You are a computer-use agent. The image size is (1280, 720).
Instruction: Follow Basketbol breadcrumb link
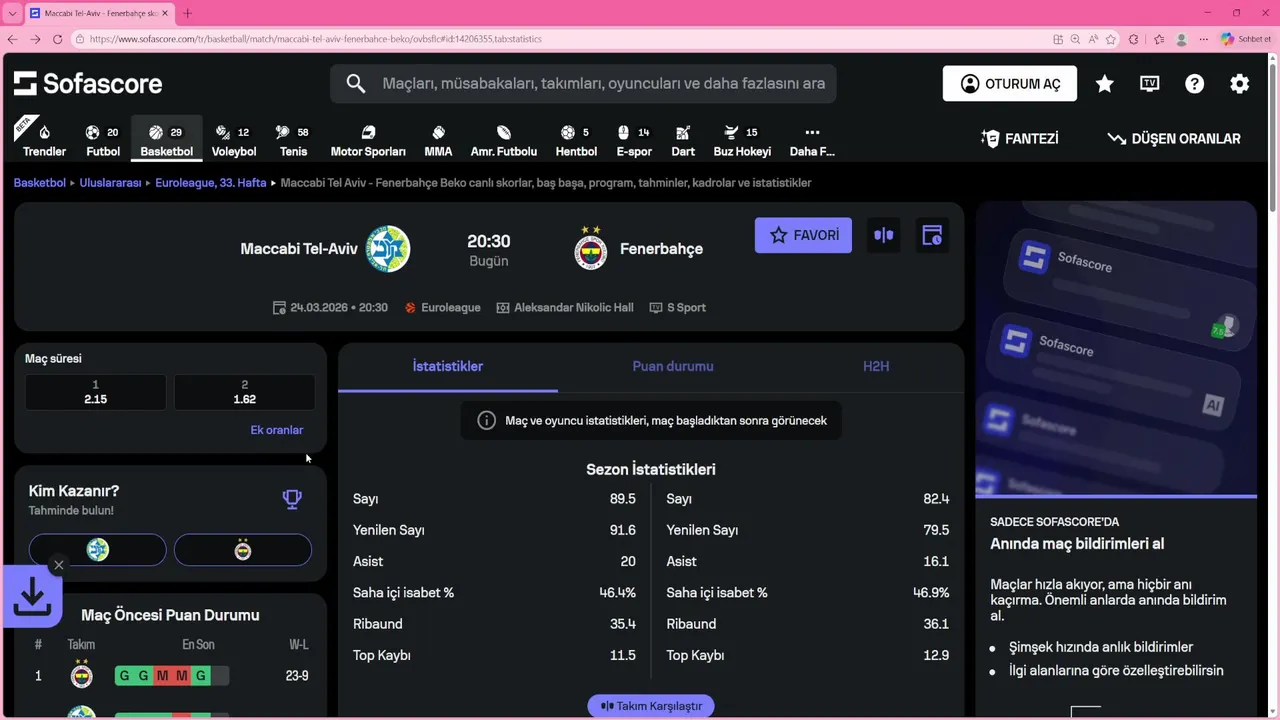(x=40, y=183)
